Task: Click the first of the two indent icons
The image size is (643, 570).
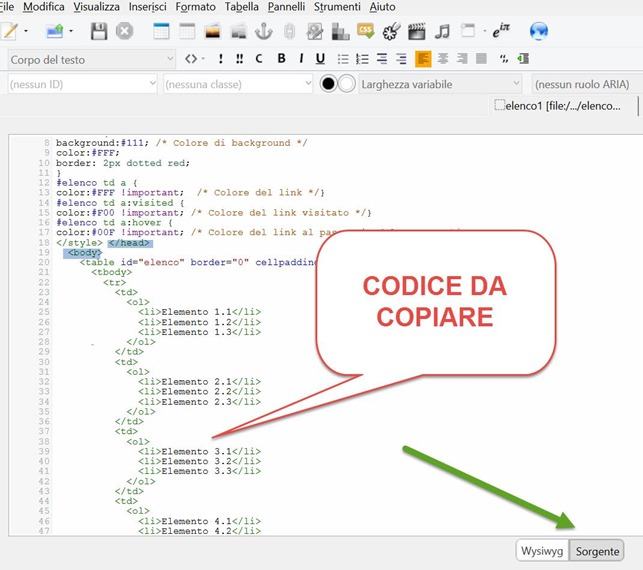Action: (382, 59)
